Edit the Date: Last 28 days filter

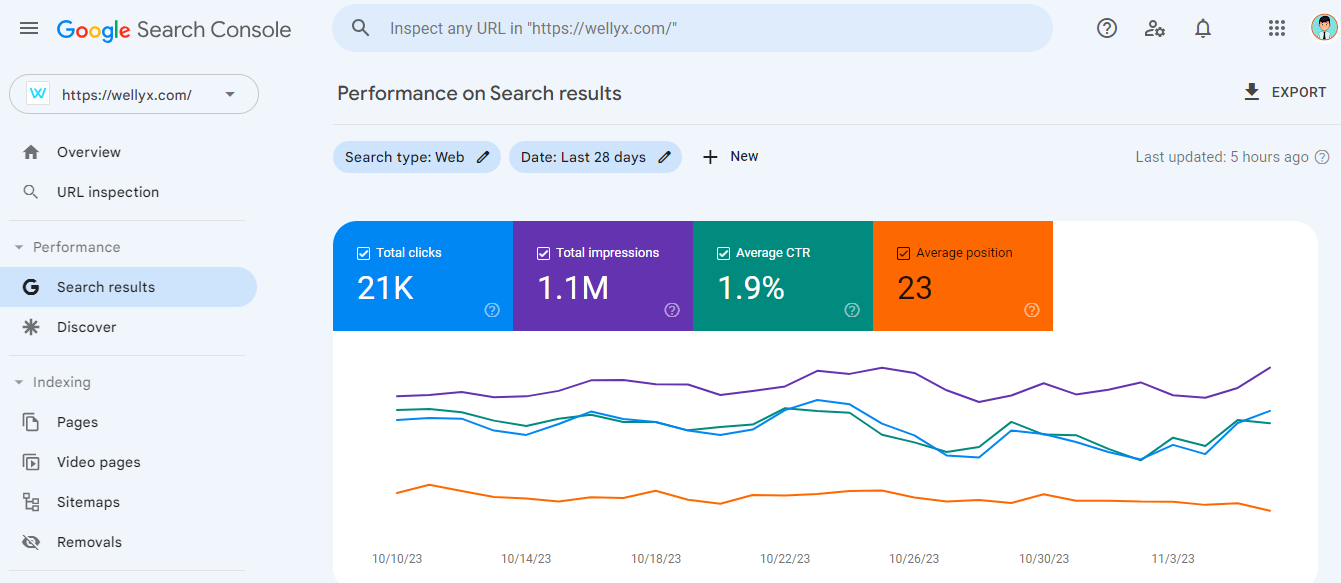point(595,157)
